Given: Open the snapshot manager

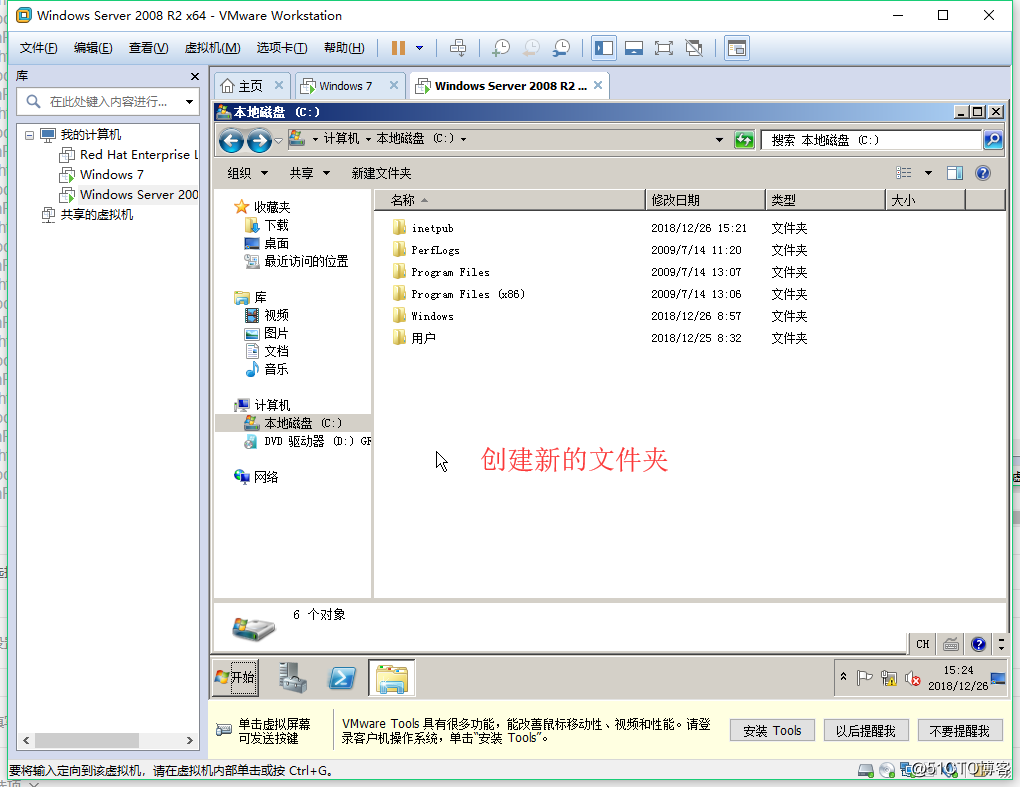Looking at the screenshot, I should [x=561, y=47].
